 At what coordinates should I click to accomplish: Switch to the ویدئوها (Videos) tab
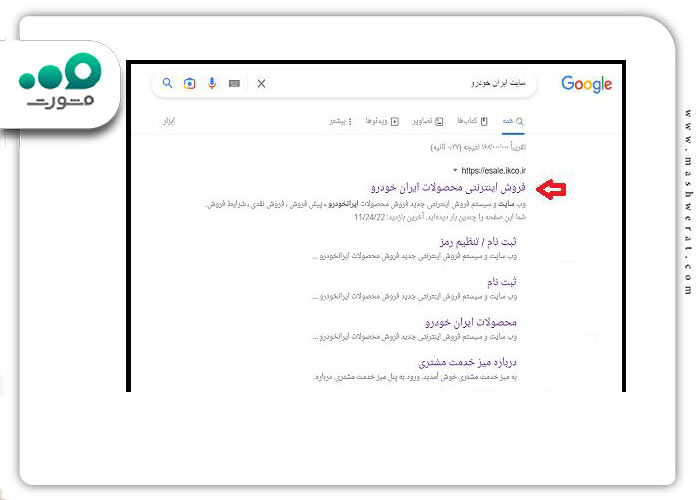click(x=382, y=121)
